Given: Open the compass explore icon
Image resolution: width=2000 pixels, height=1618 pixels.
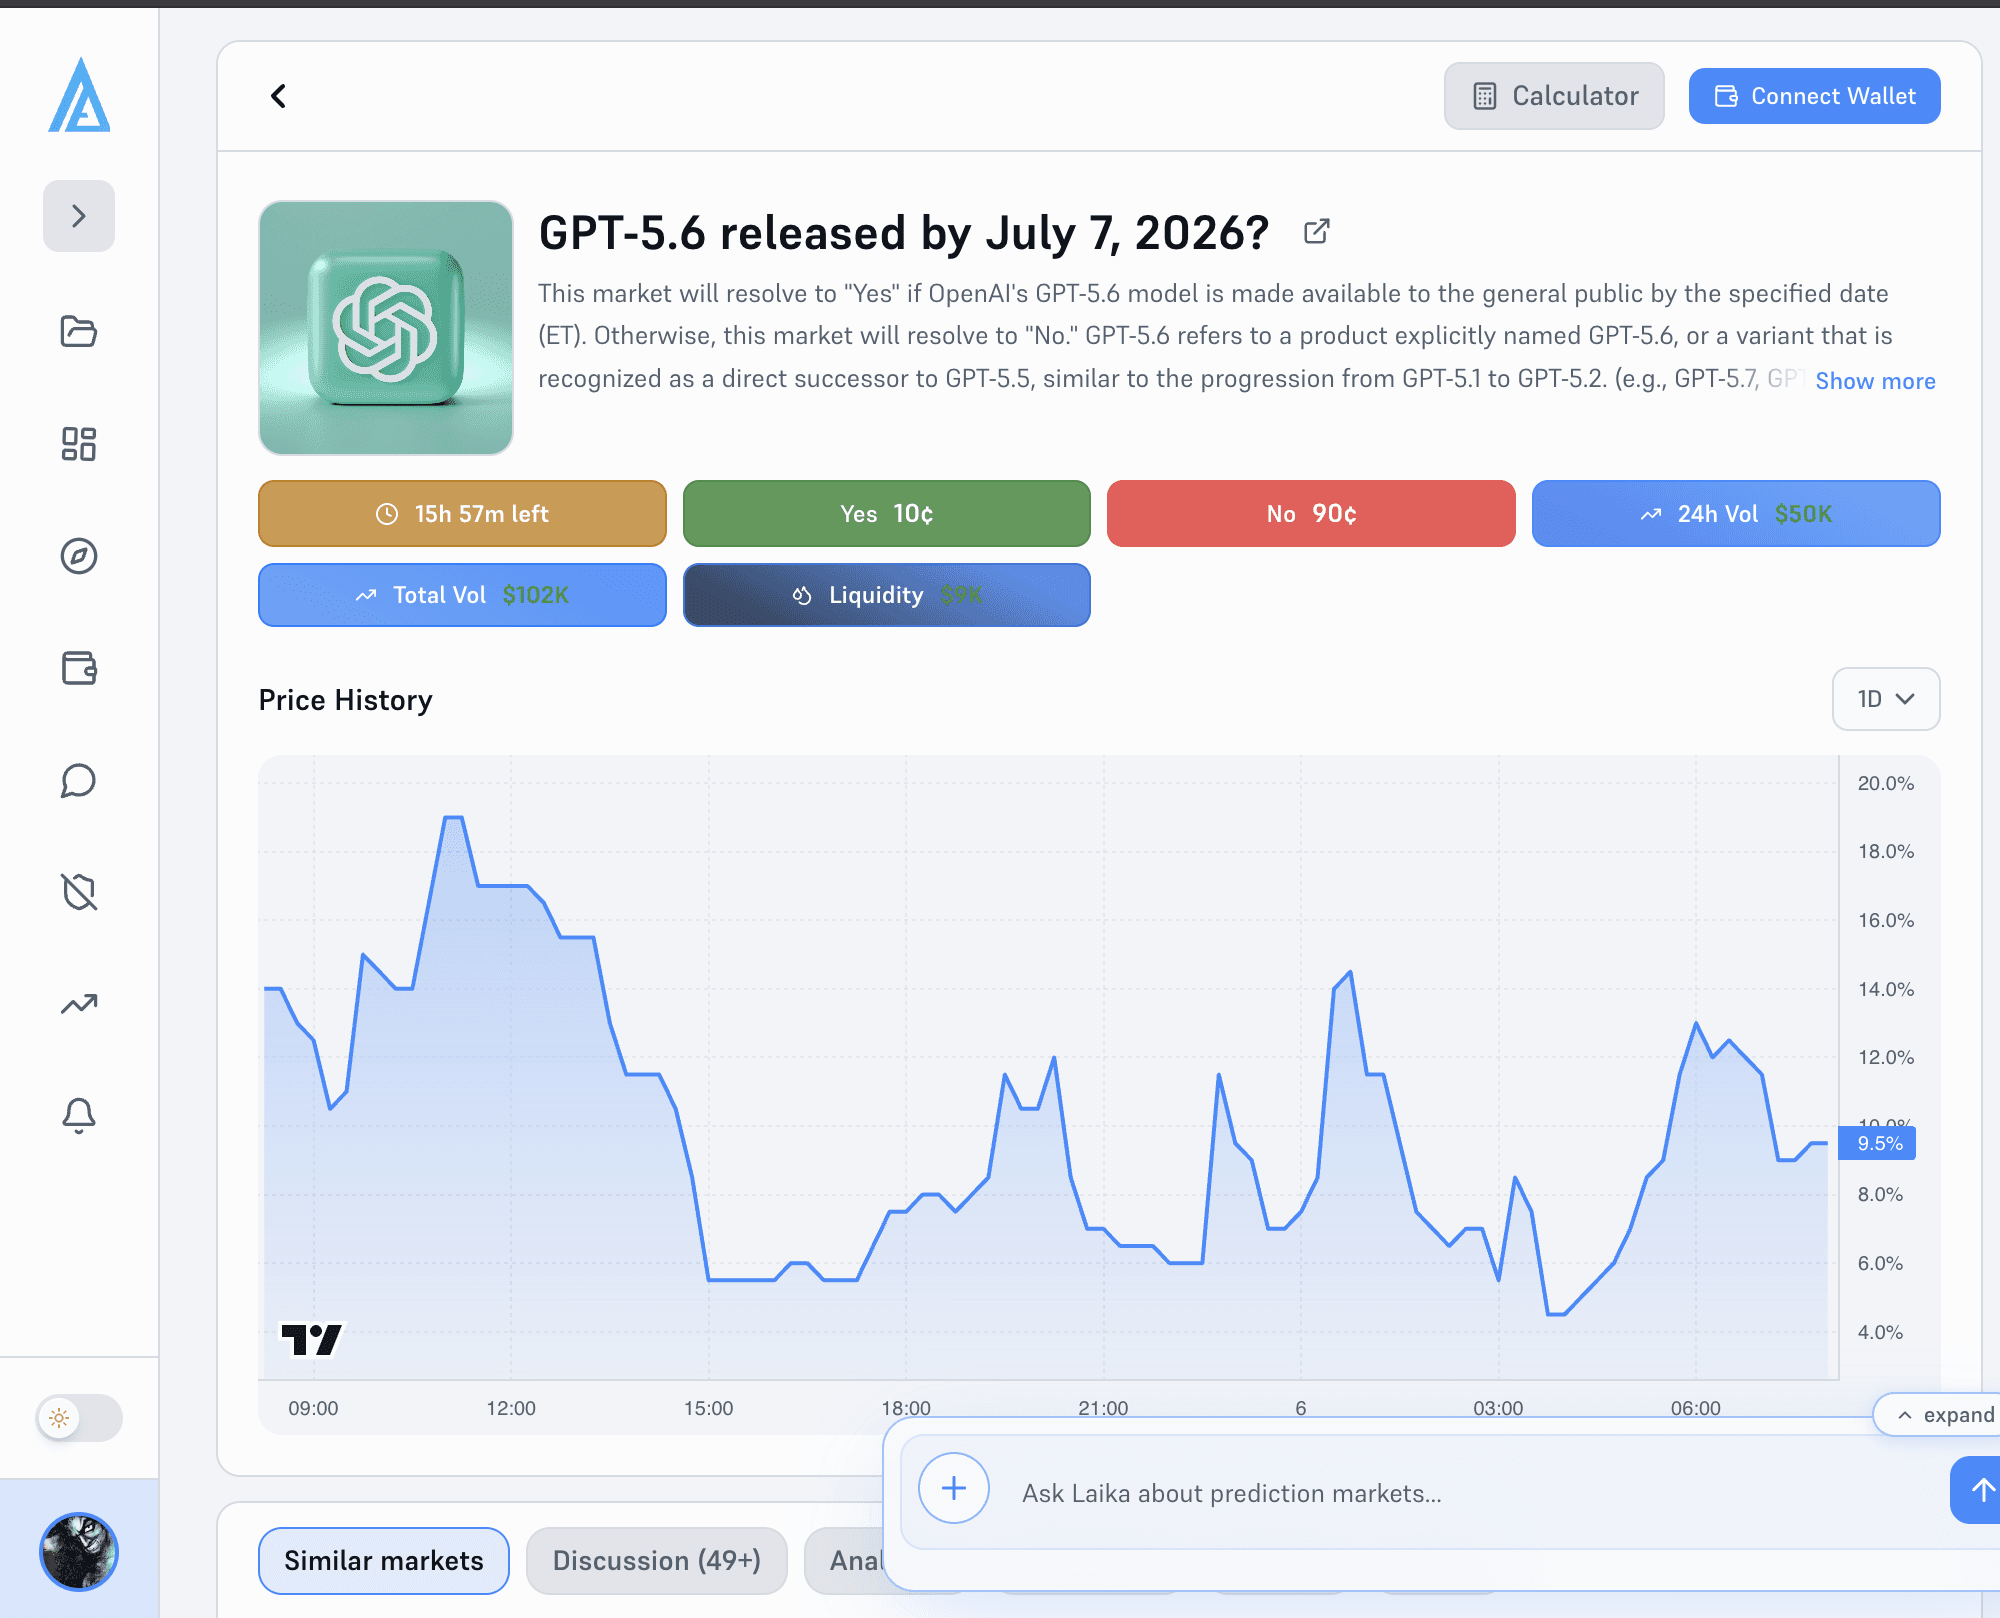Looking at the screenshot, I should (x=79, y=556).
